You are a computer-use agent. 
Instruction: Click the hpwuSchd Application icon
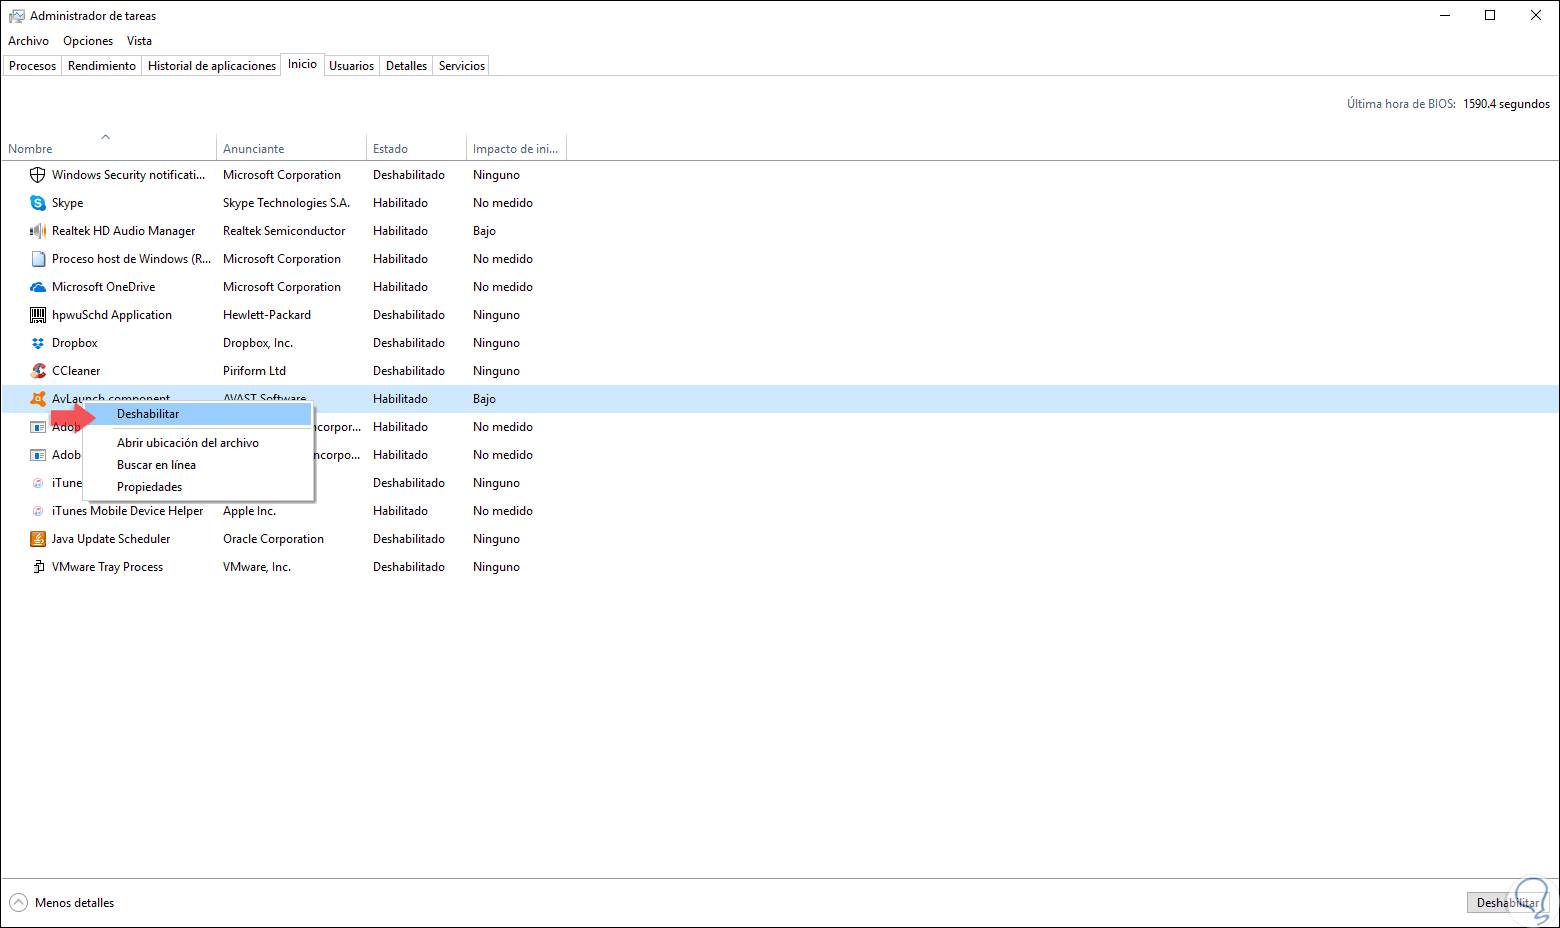coord(38,315)
